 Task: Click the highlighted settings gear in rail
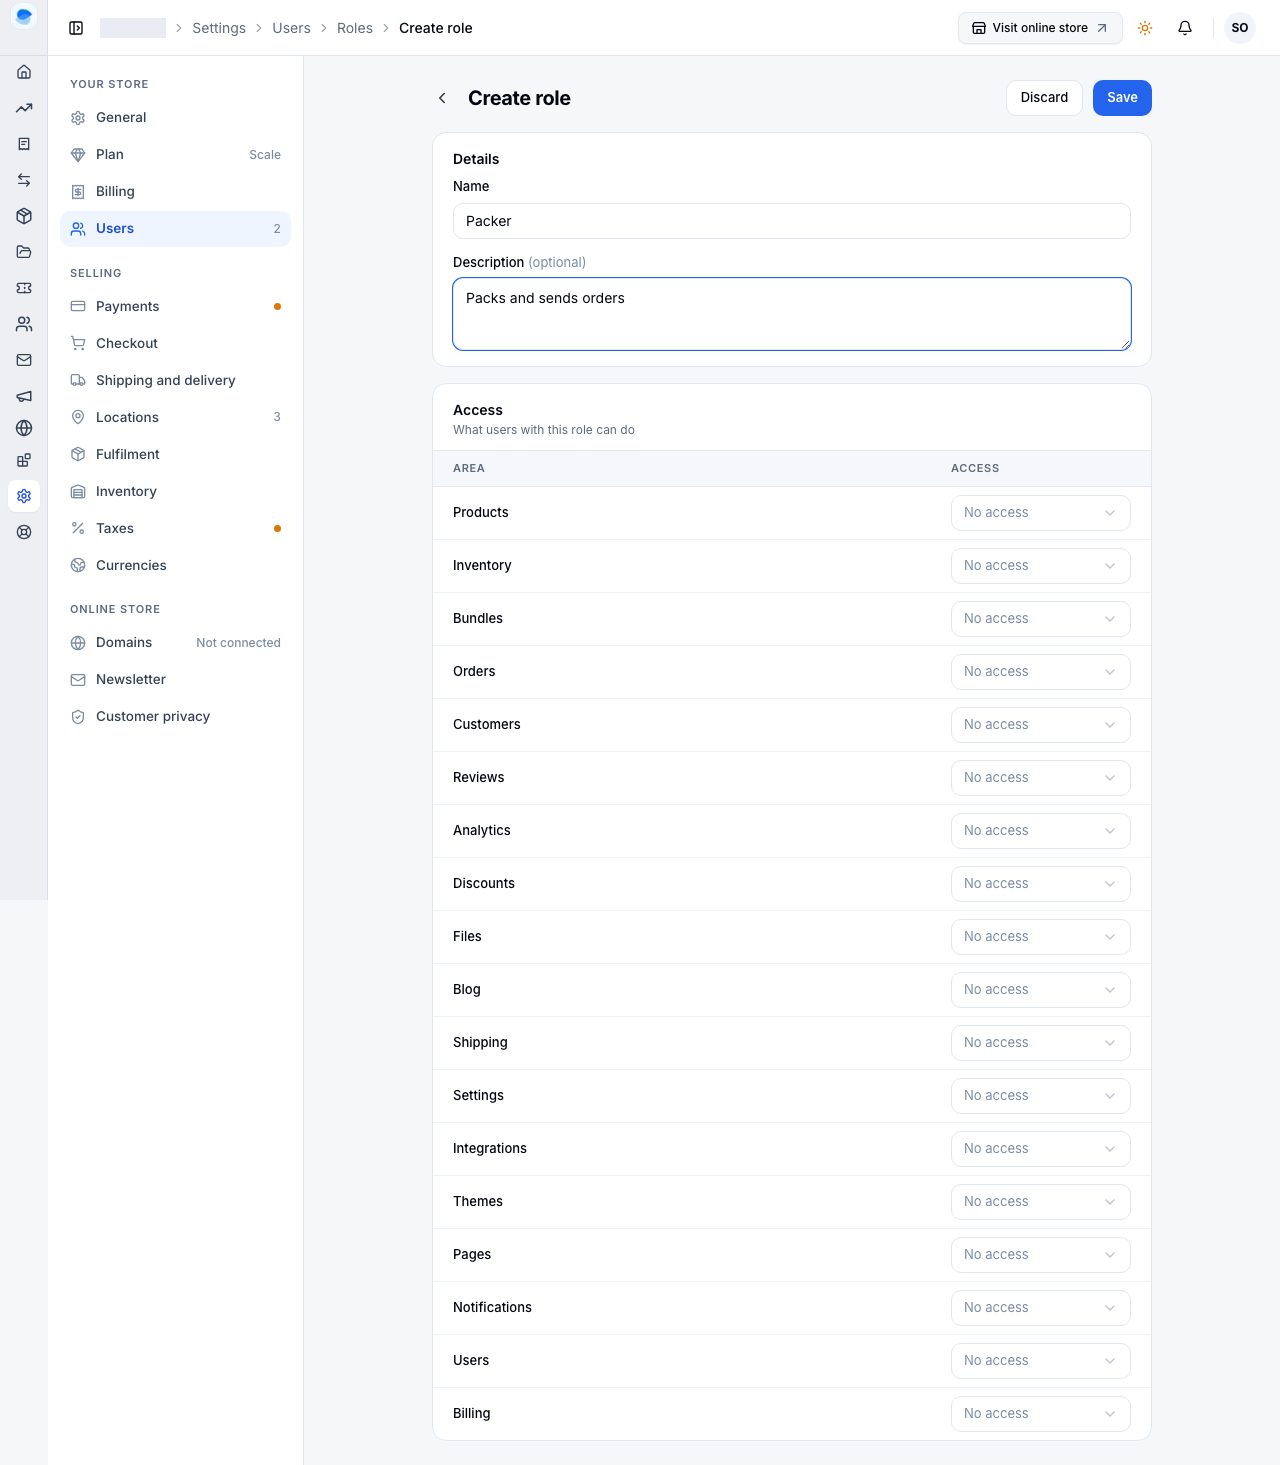tap(24, 496)
